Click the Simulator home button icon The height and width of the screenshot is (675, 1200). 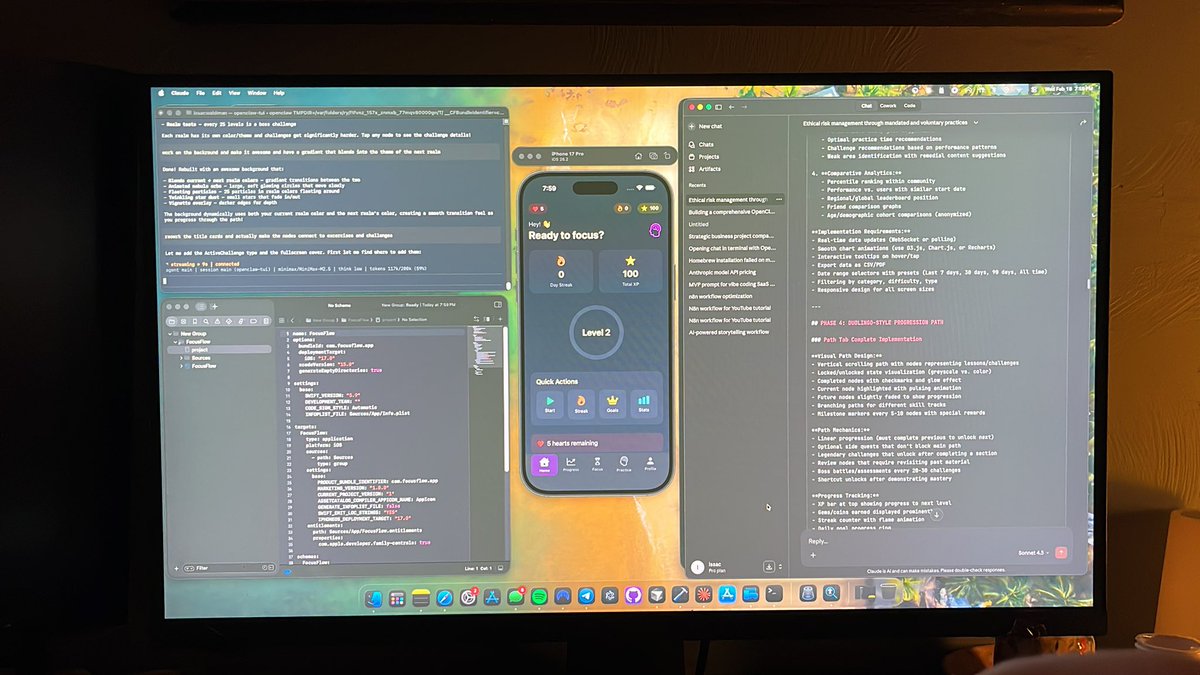coord(636,155)
